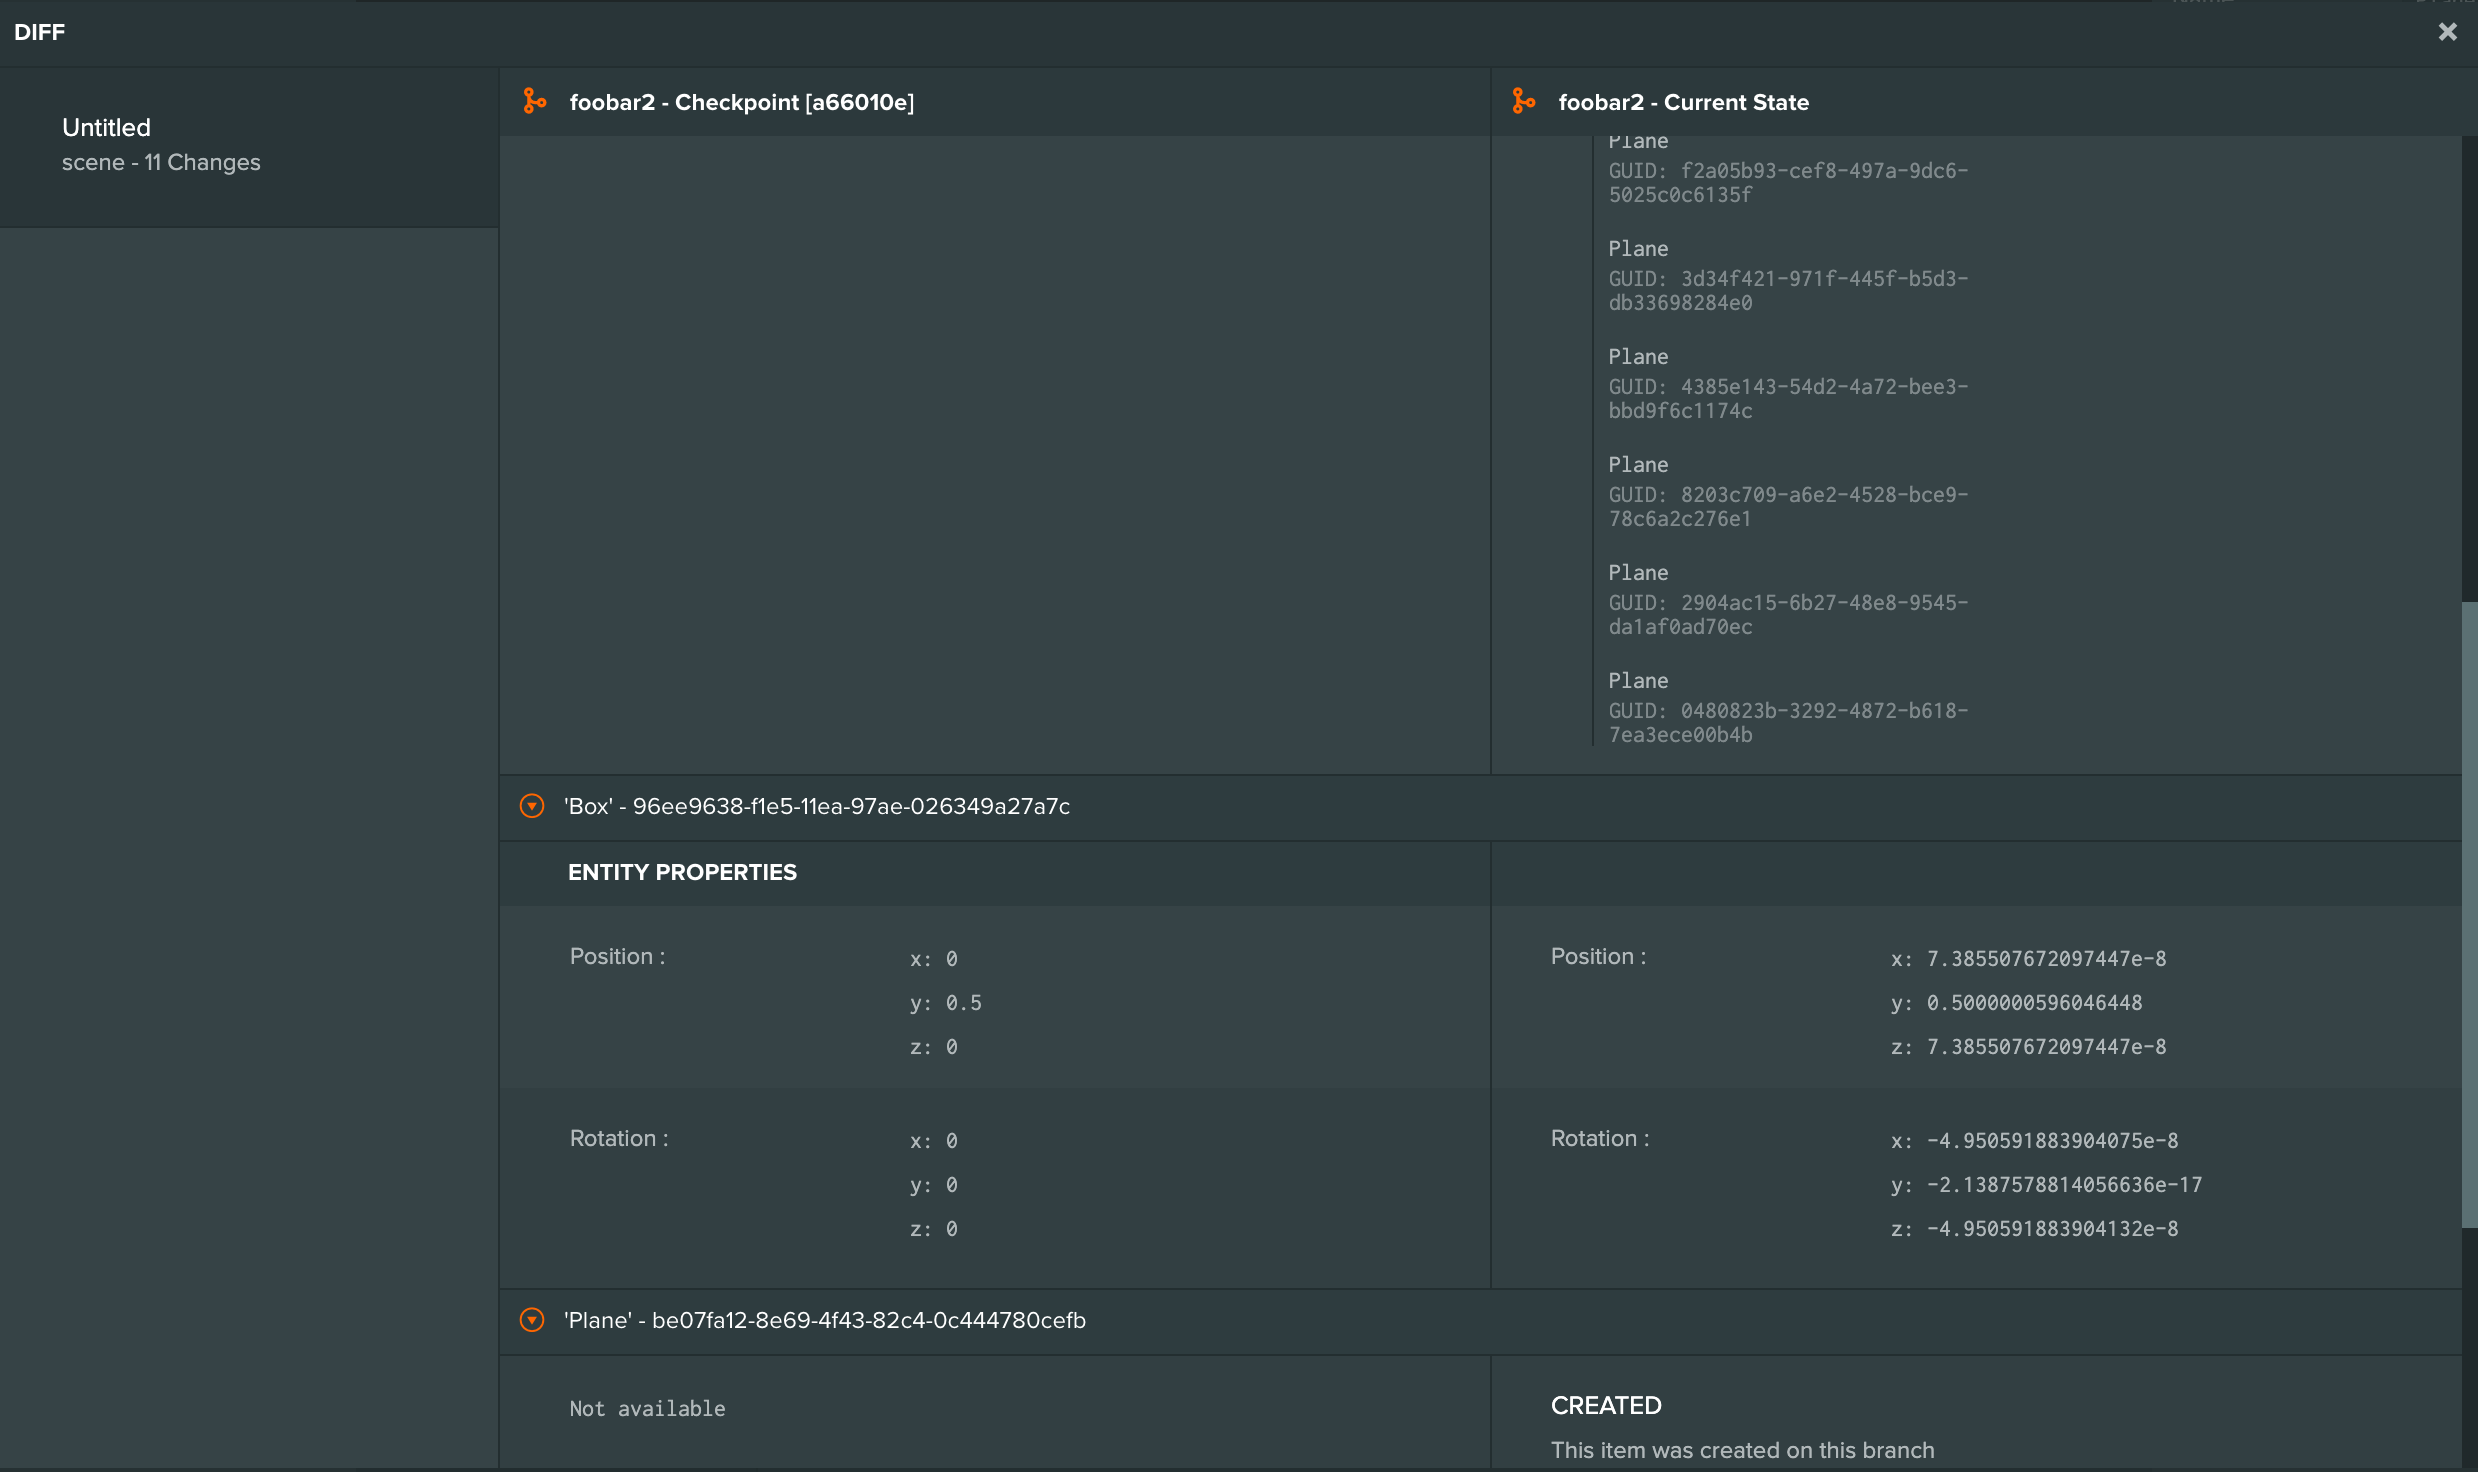
Task: Select the Position y value 0.5 field
Action: [x=946, y=1002]
